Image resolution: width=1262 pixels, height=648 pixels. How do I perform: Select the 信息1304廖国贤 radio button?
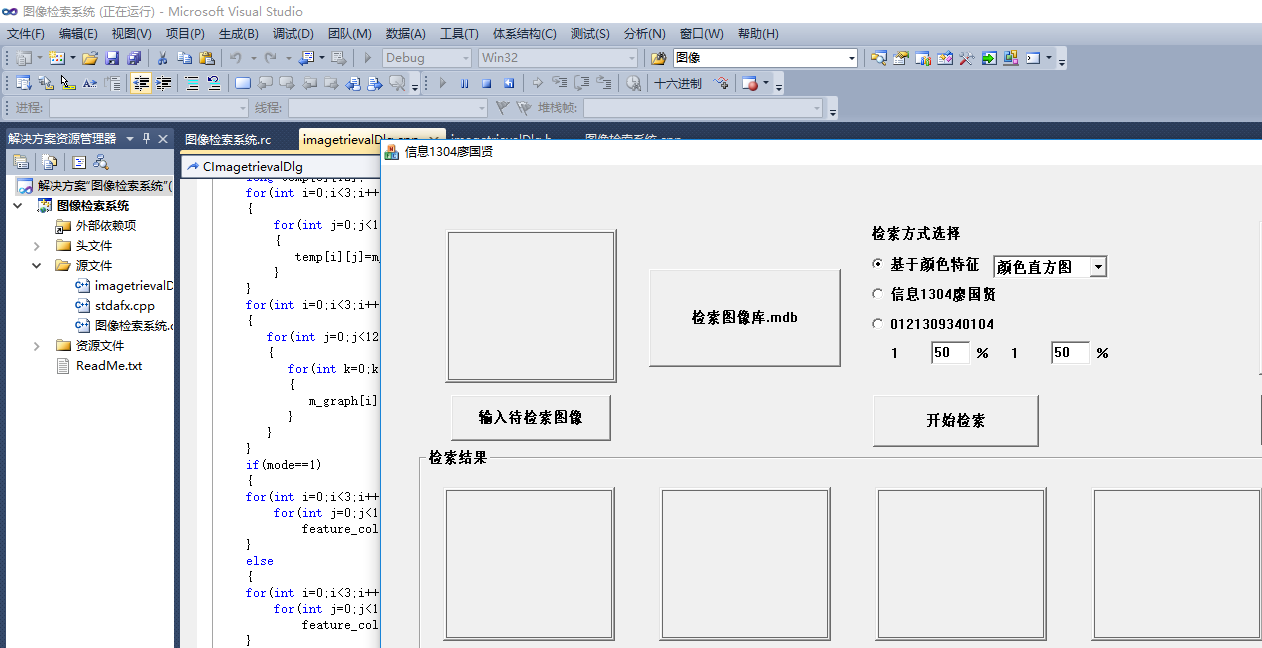tap(878, 295)
